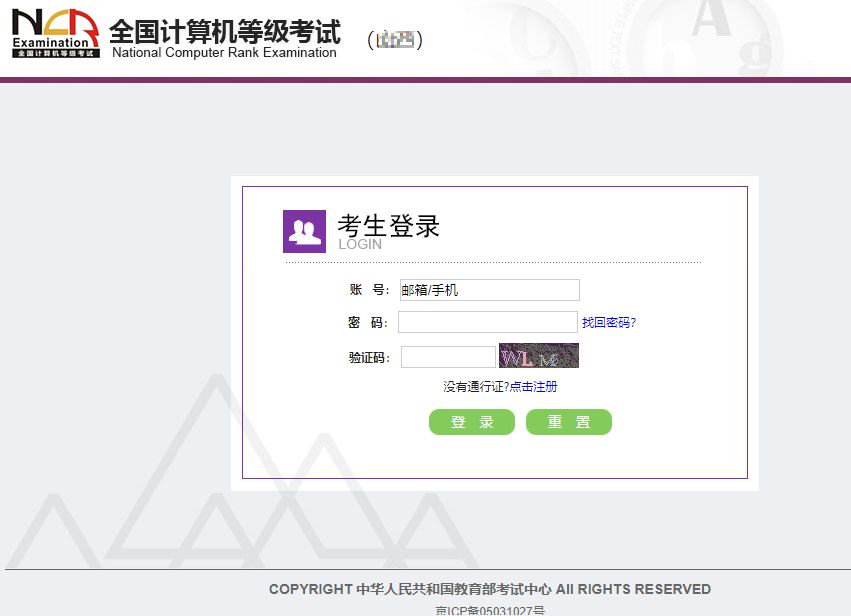Click the 没有通行证? text
Viewport: 851px width, 616px height.
click(476, 386)
